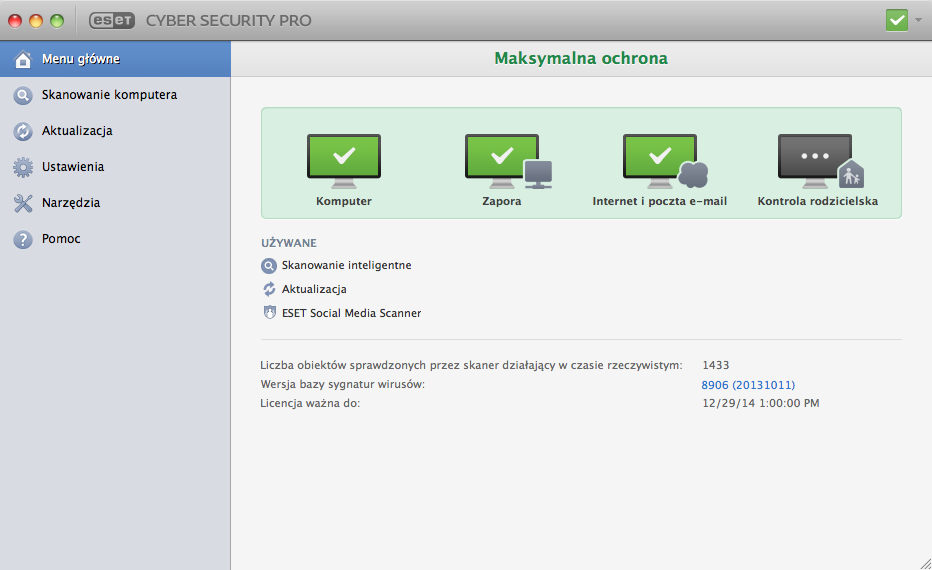Click the UŻYWANE section heading

[x=289, y=243]
